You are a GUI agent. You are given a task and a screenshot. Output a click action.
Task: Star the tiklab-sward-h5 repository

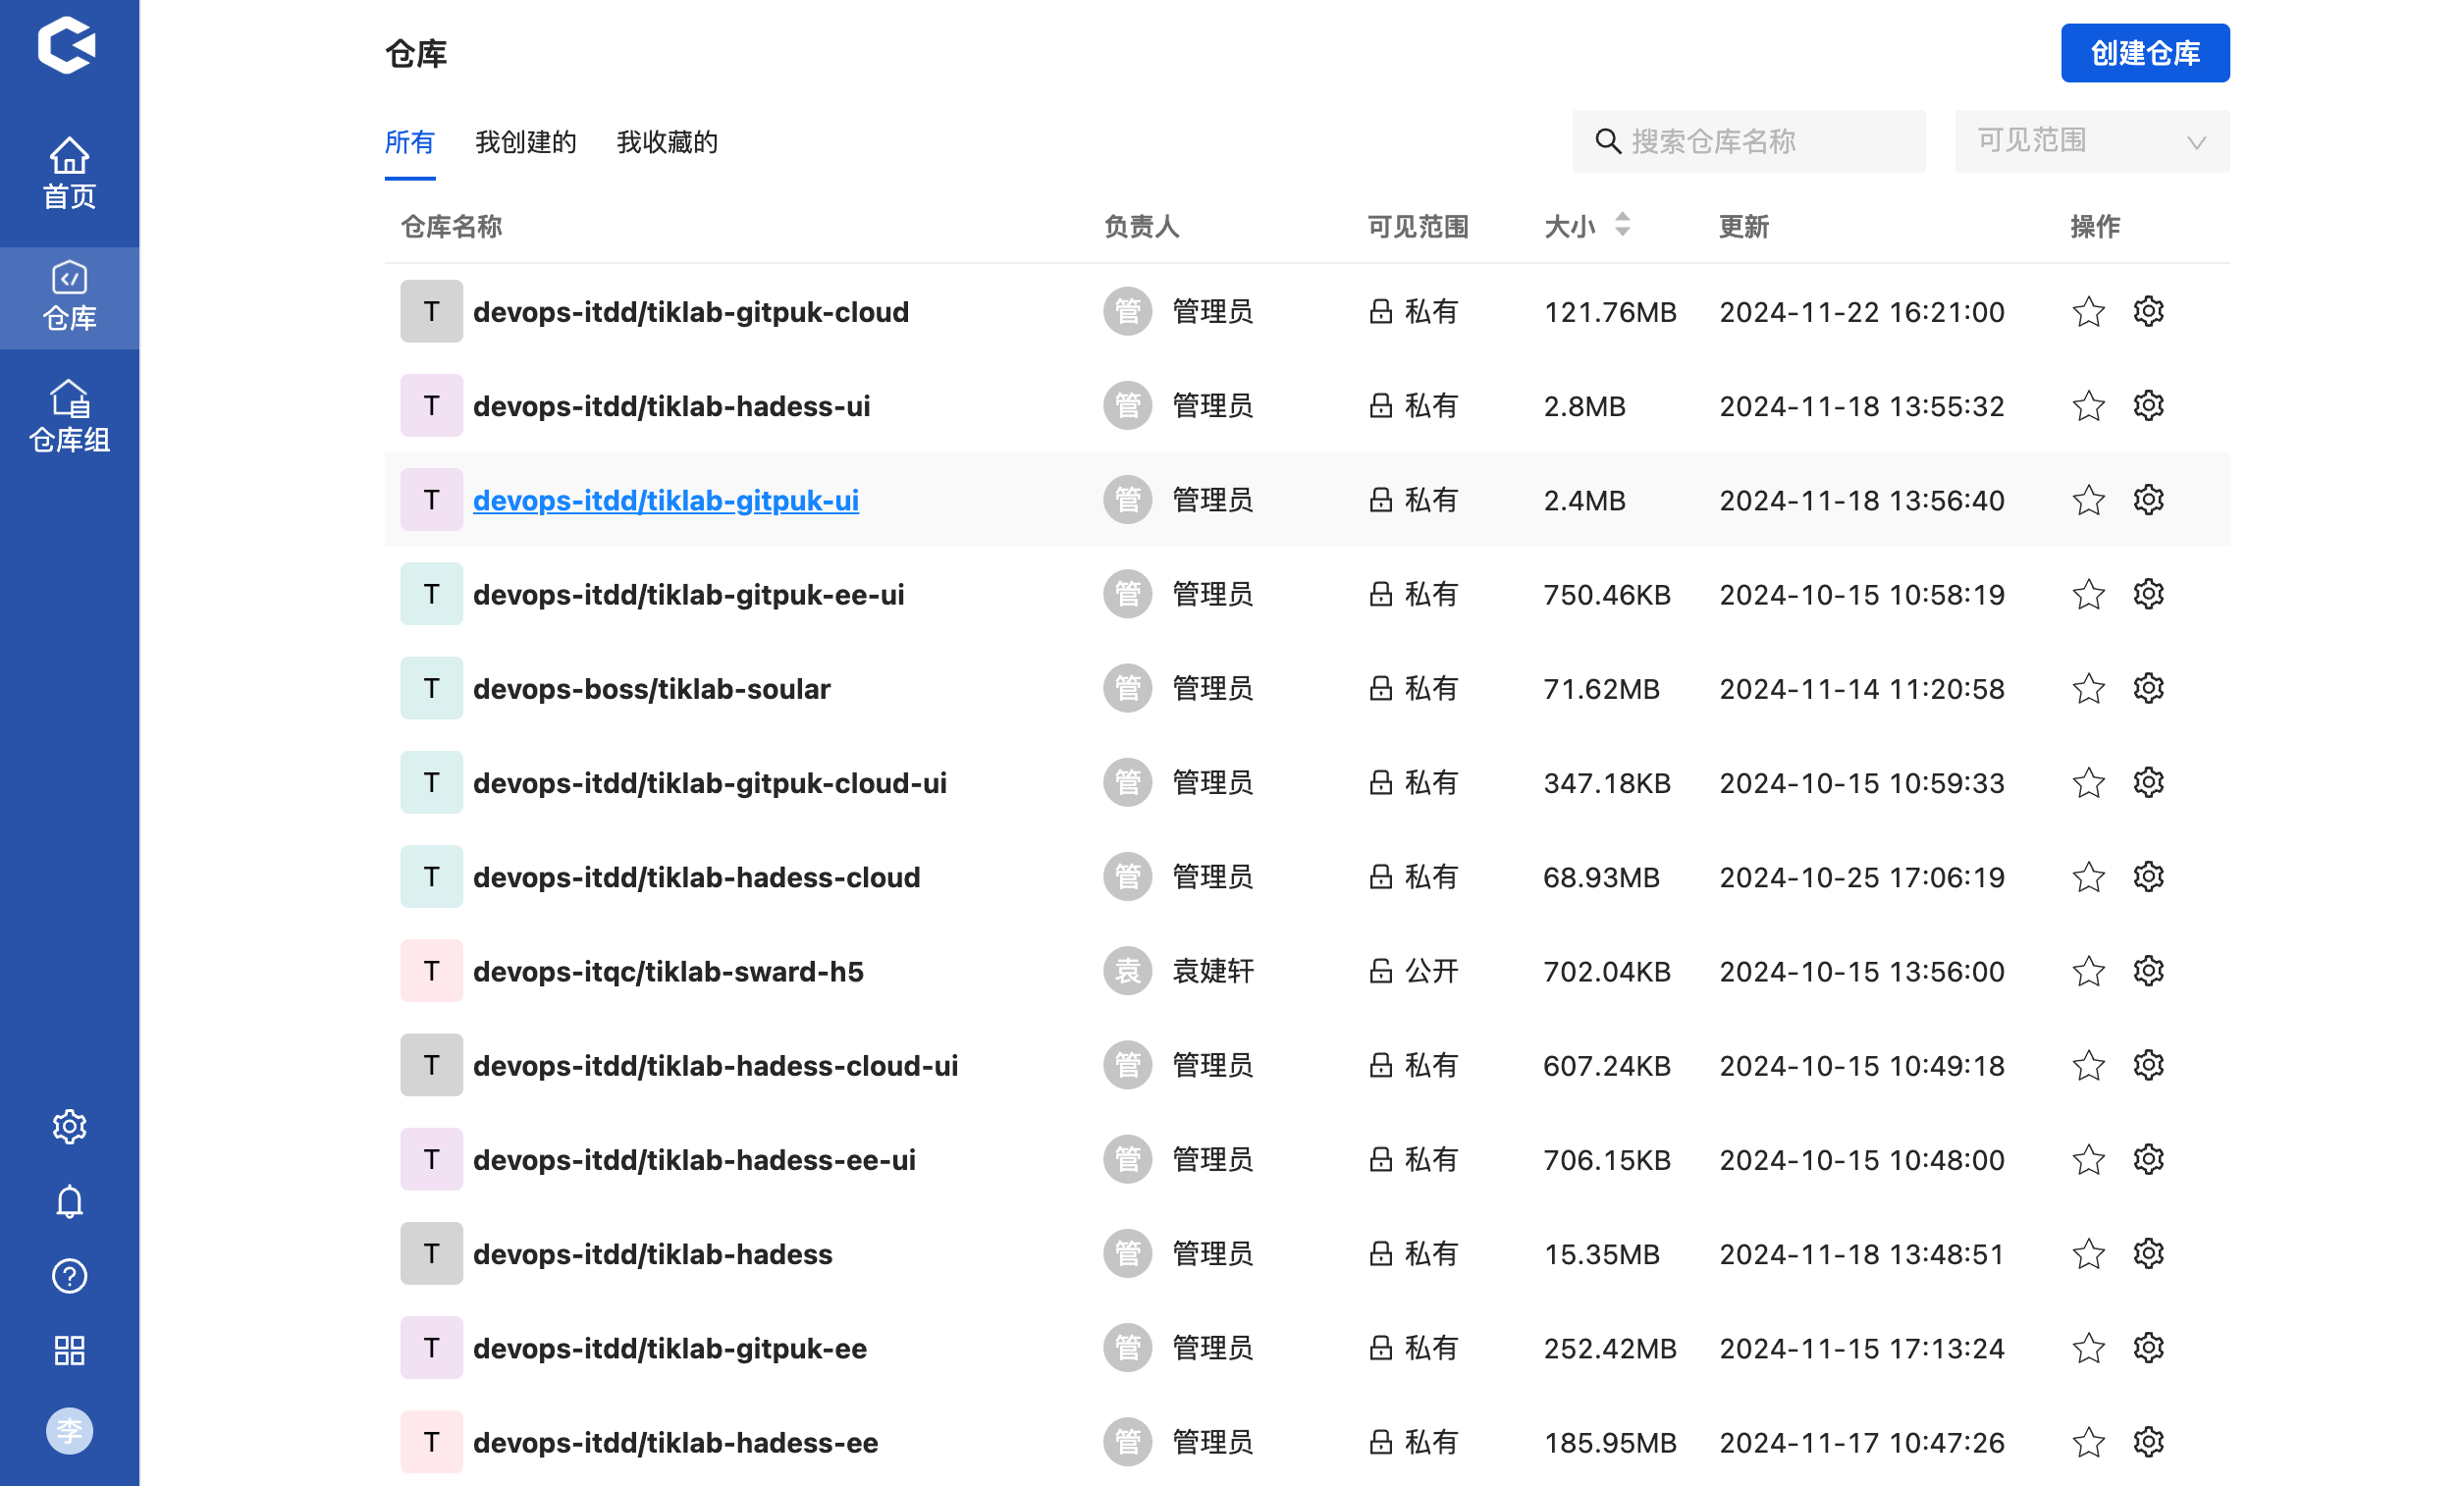pyautogui.click(x=2088, y=971)
